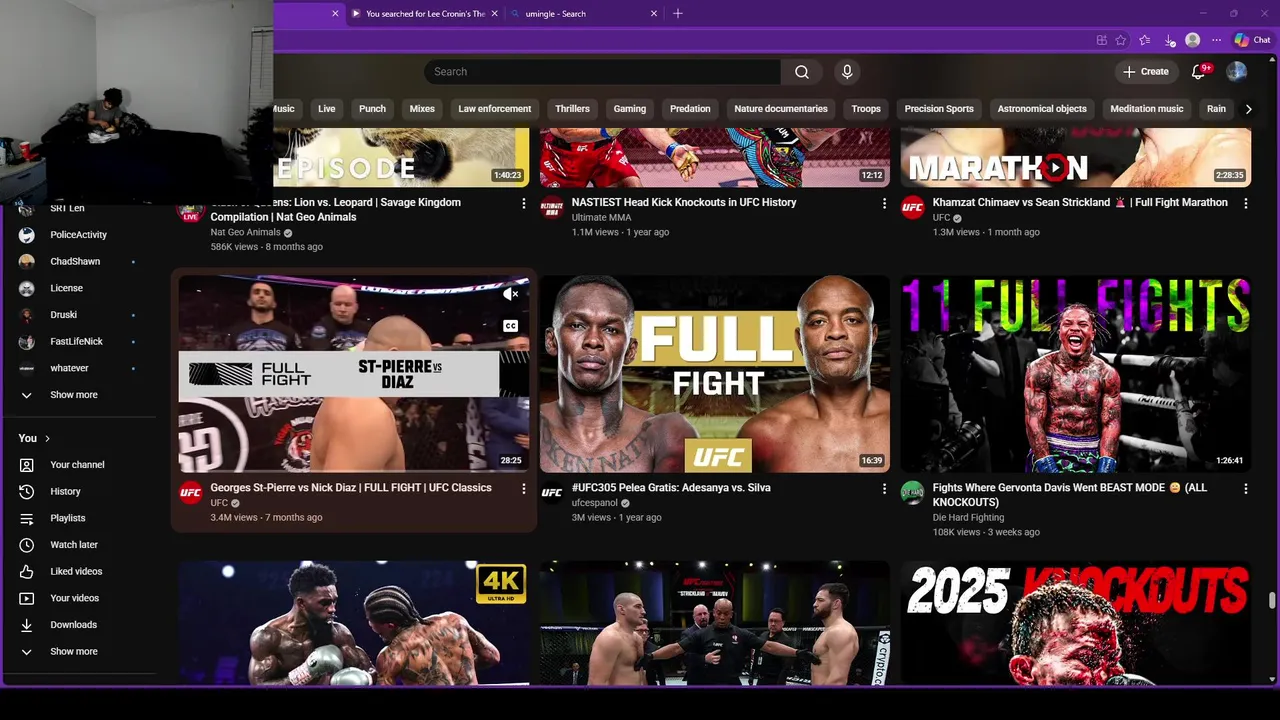Select the Troops chip
Screen dimensions: 1280x720
coord(866,109)
